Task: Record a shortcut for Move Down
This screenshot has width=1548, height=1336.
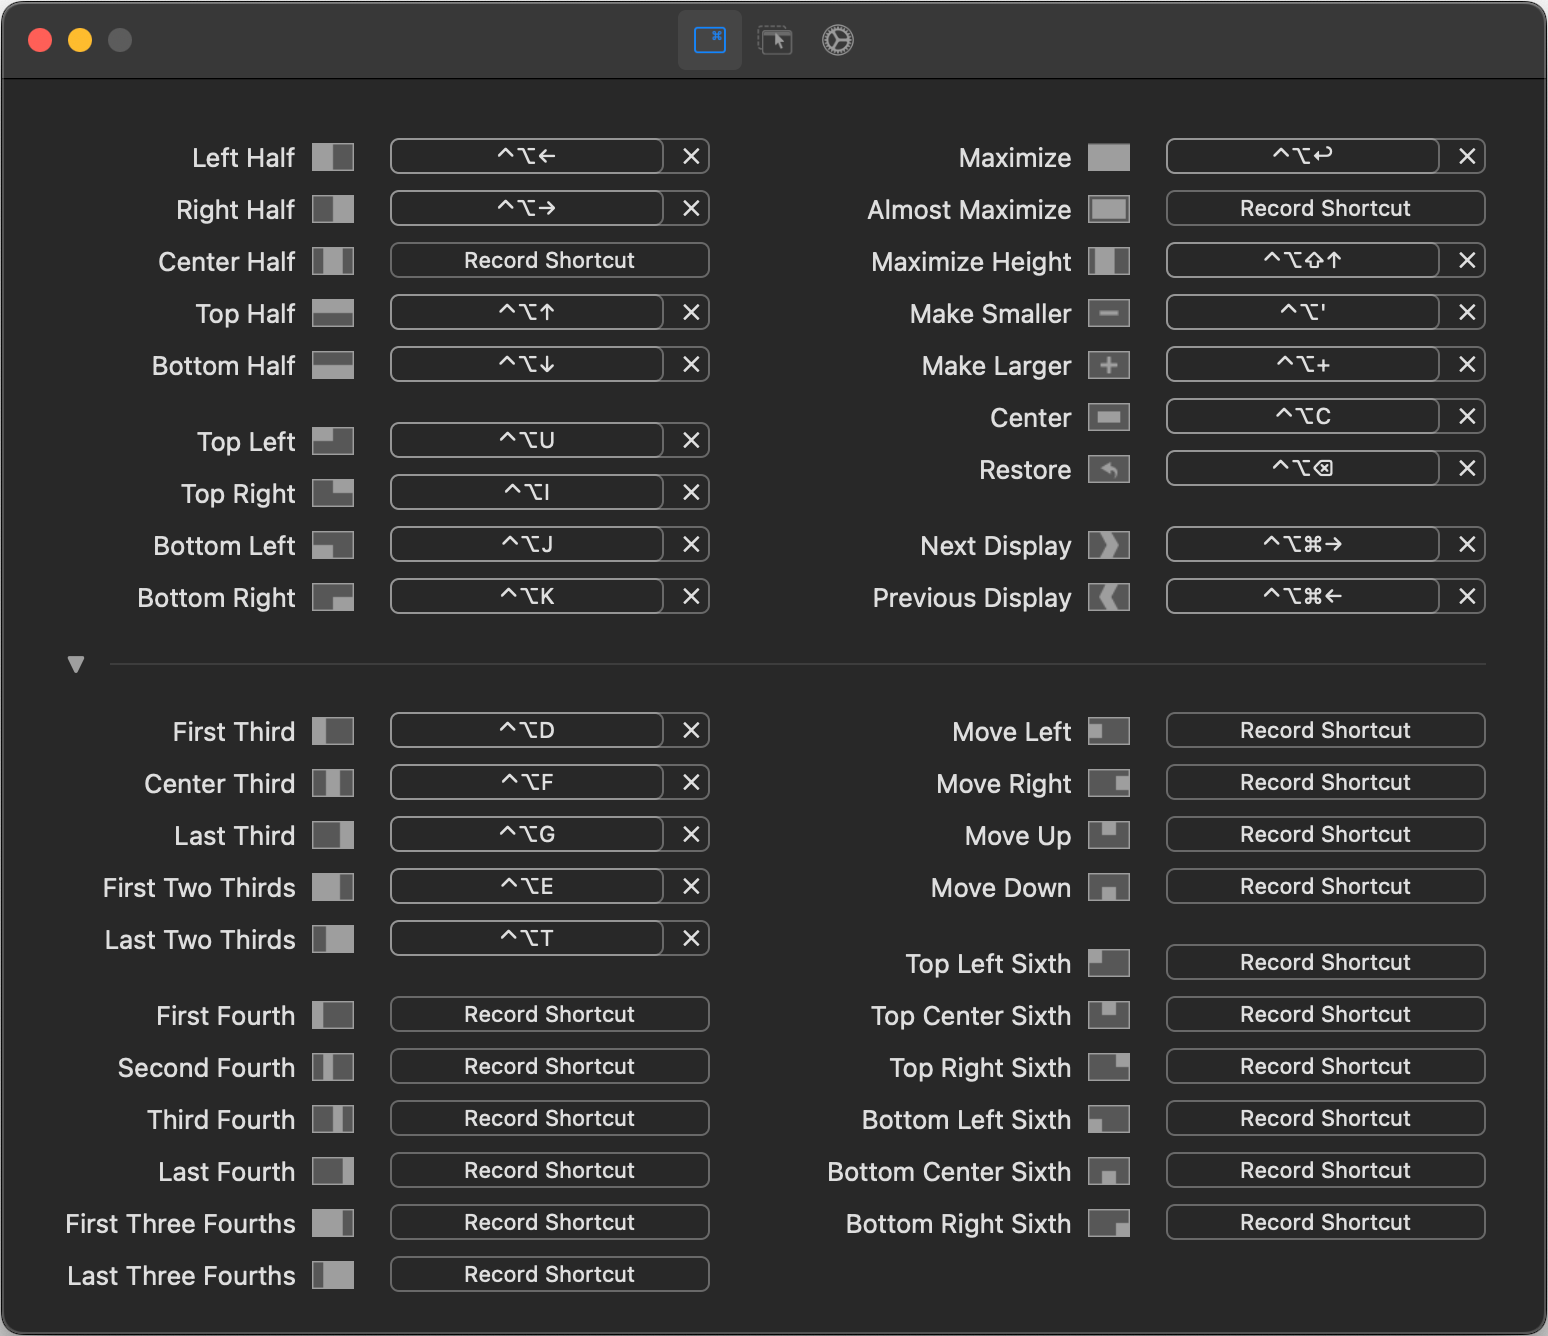Action: pyautogui.click(x=1326, y=886)
